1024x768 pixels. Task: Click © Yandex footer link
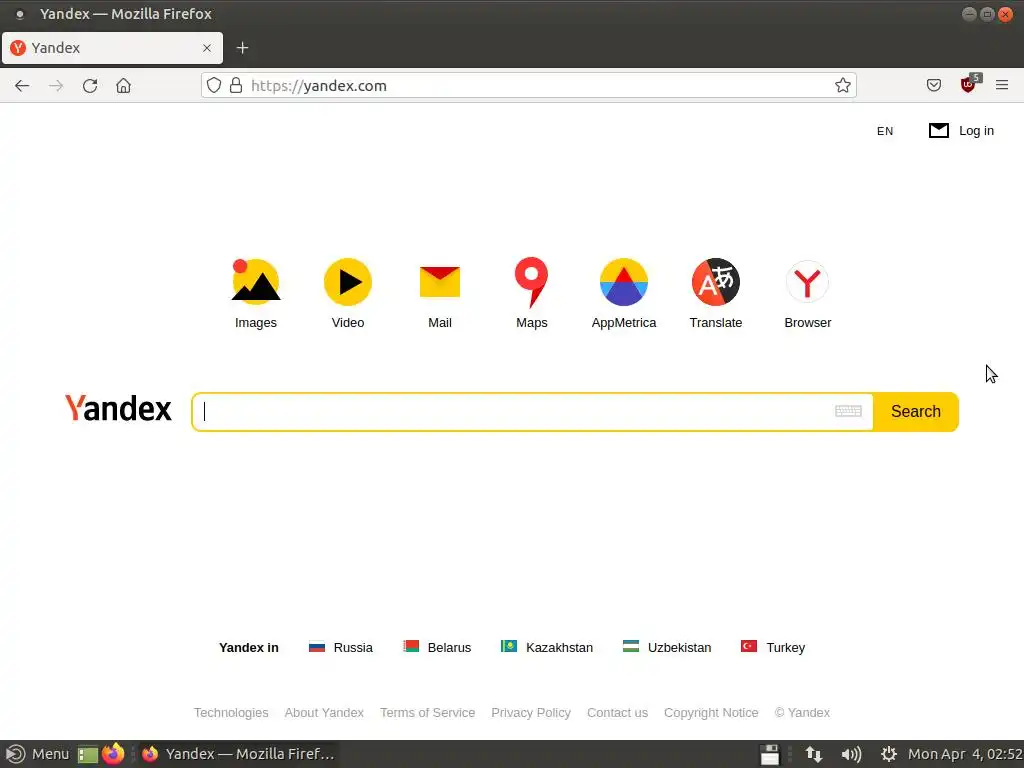(x=802, y=712)
